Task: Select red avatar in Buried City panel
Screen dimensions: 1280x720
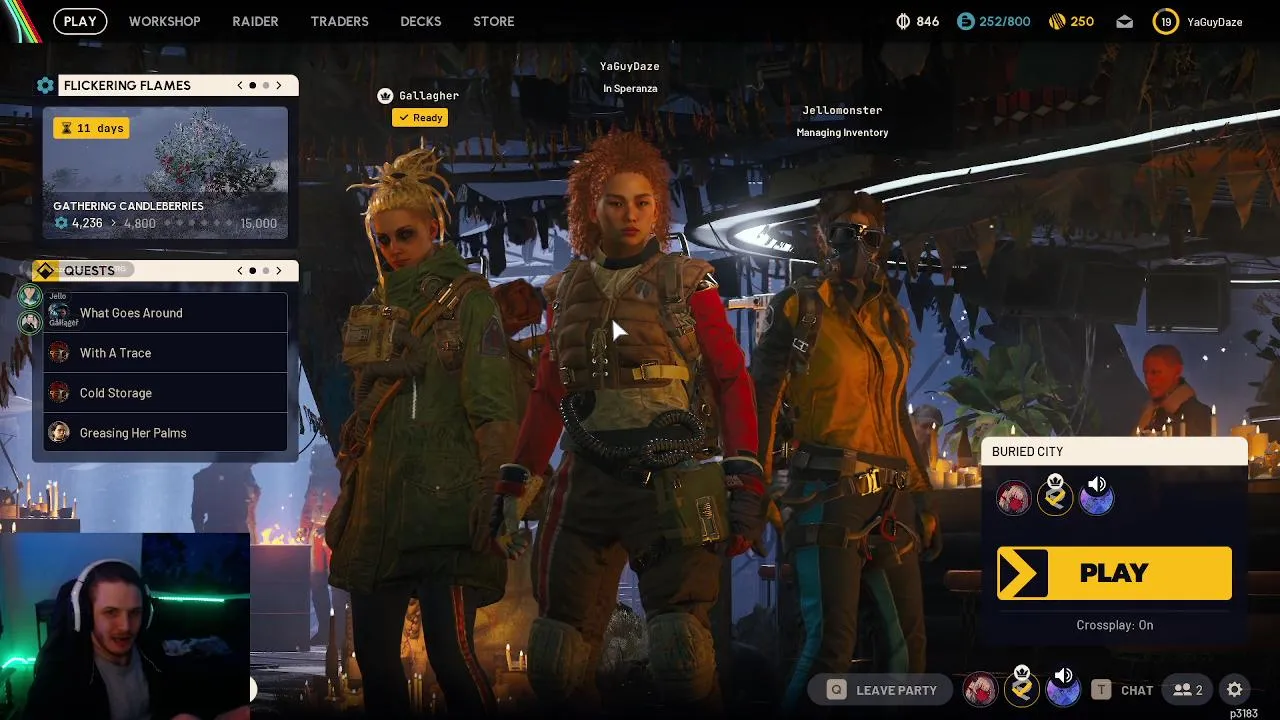Action: coord(1013,498)
